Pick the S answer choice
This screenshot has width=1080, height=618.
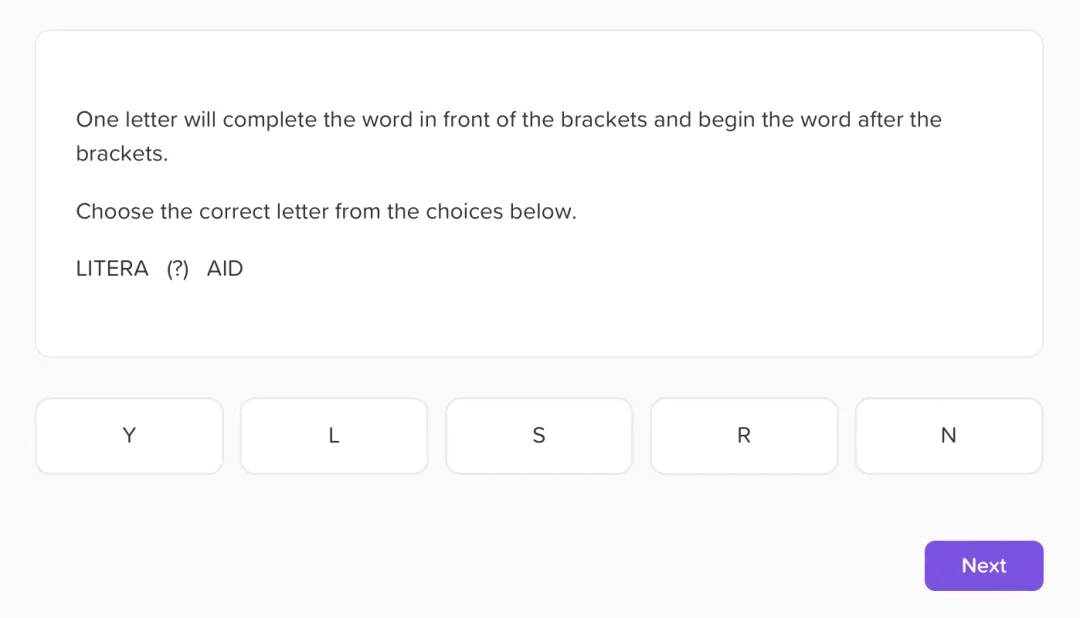[x=539, y=436]
